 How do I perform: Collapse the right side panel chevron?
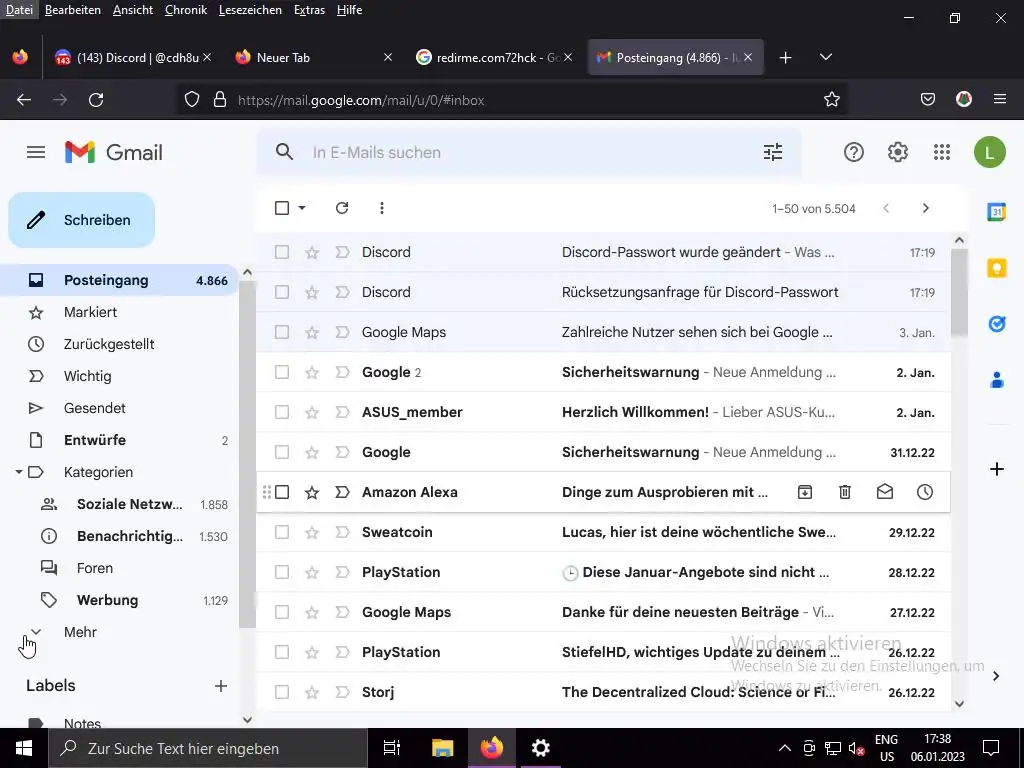(996, 676)
